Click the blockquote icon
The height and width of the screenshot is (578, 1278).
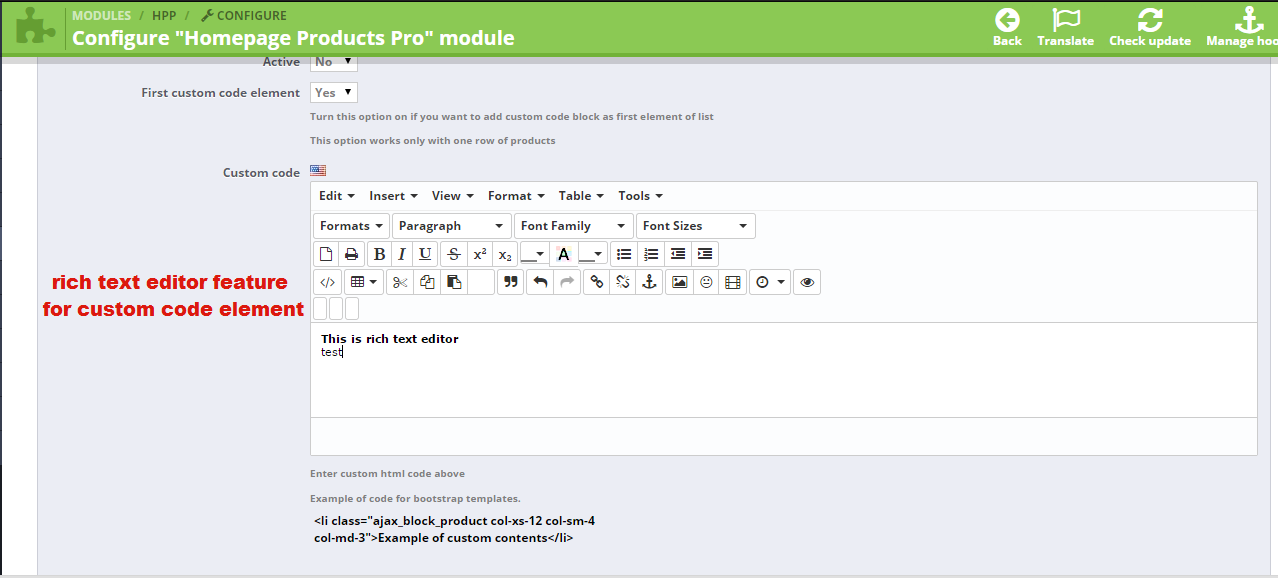511,282
